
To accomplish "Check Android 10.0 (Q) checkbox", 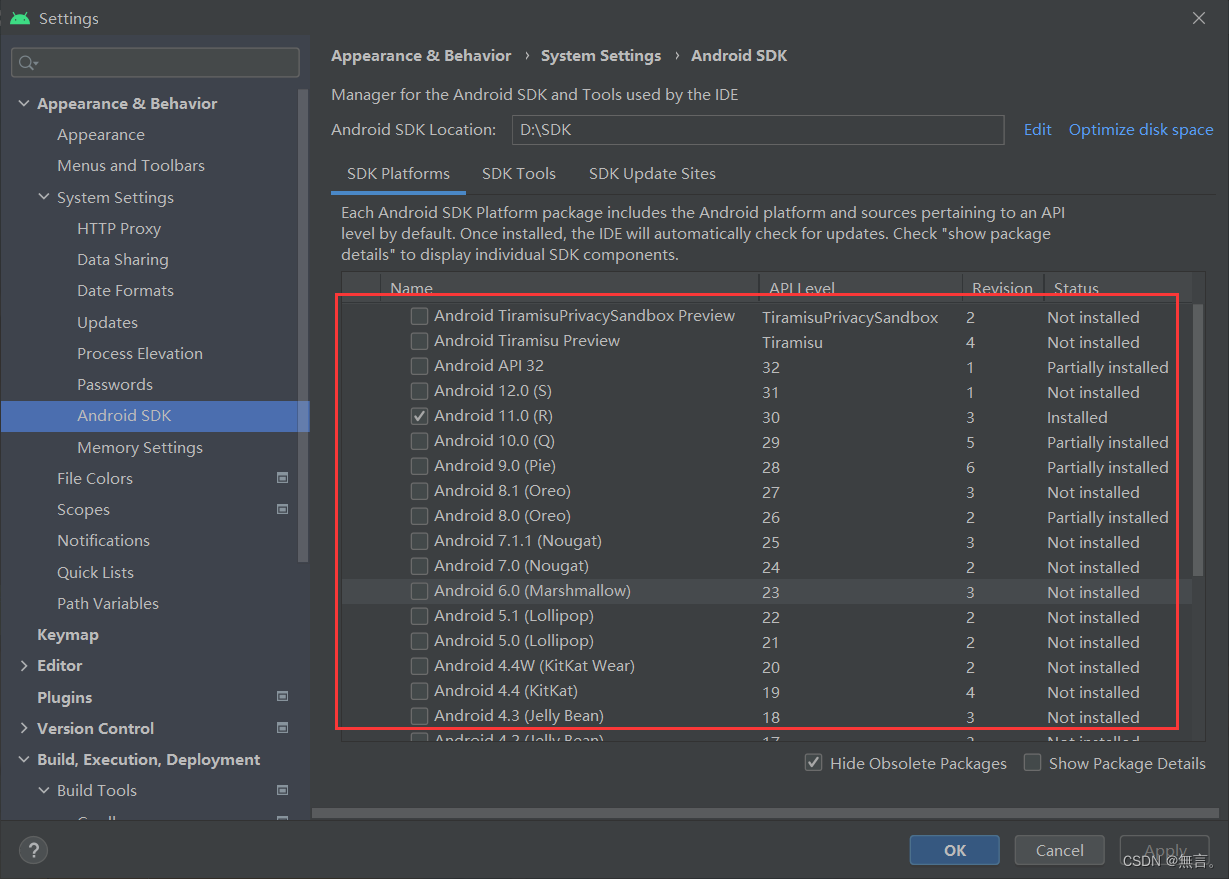I will tap(420, 441).
